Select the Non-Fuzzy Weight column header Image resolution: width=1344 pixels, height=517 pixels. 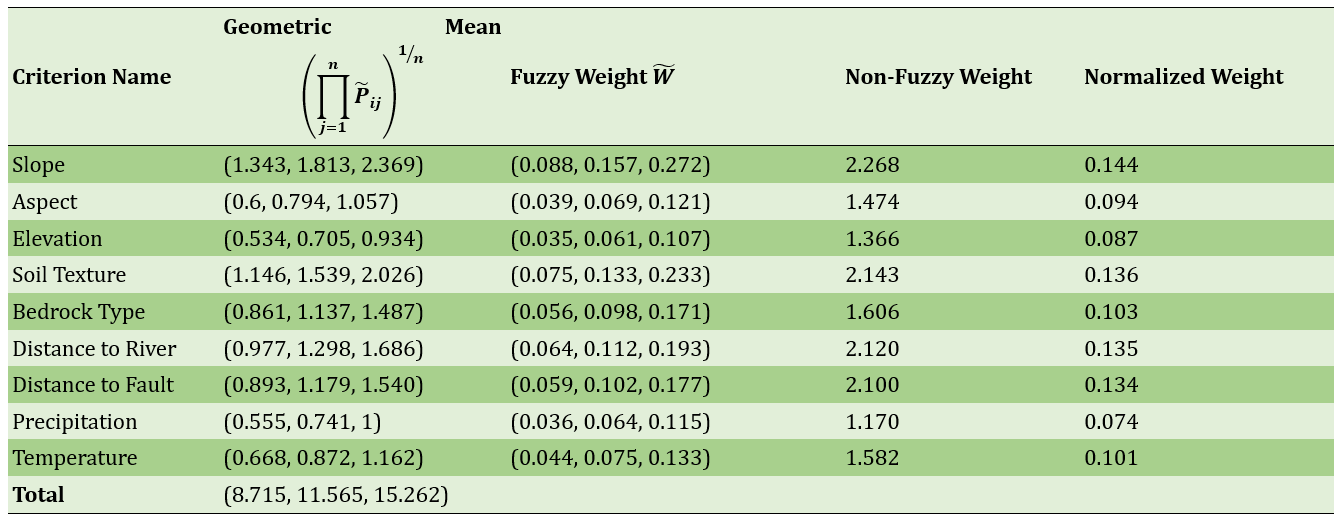938,77
